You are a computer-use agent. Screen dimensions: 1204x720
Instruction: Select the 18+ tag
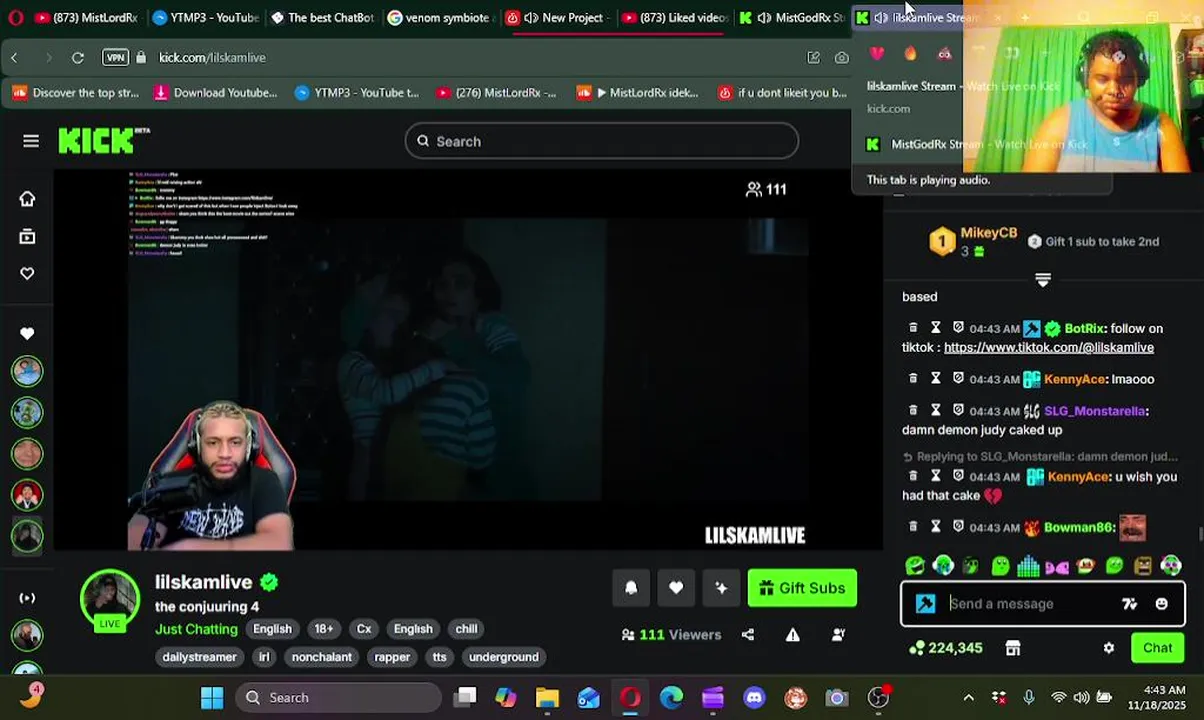[x=324, y=629]
